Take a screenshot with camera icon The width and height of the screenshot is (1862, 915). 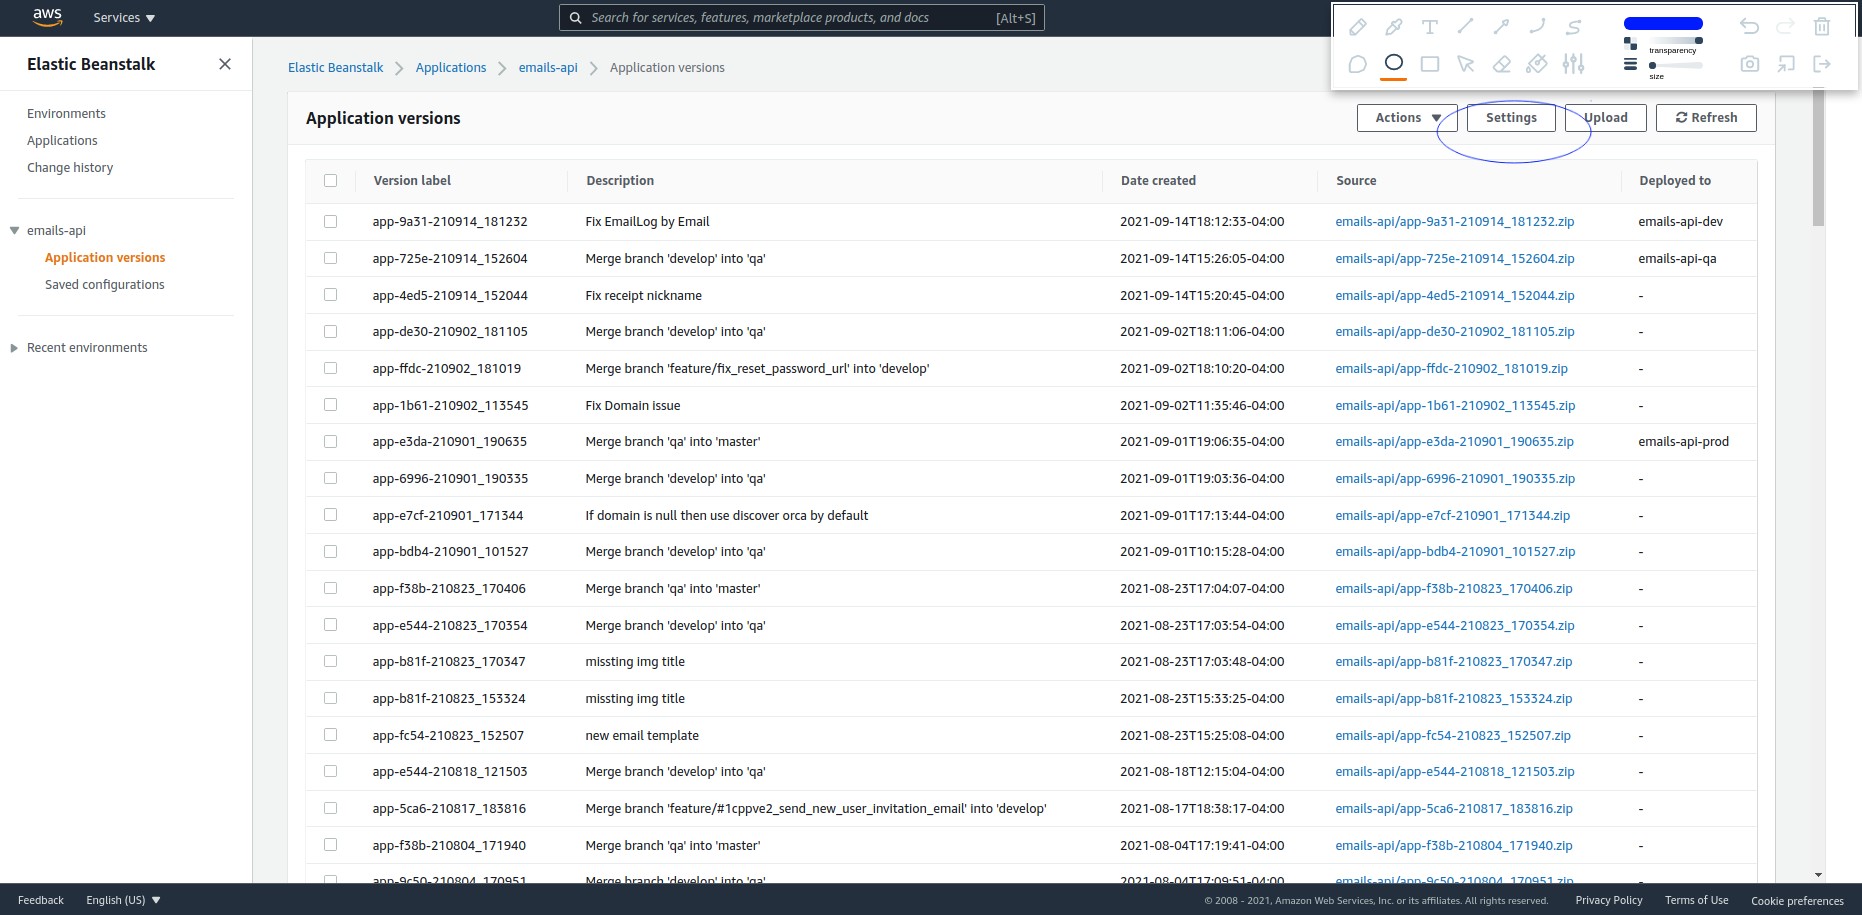pos(1749,64)
